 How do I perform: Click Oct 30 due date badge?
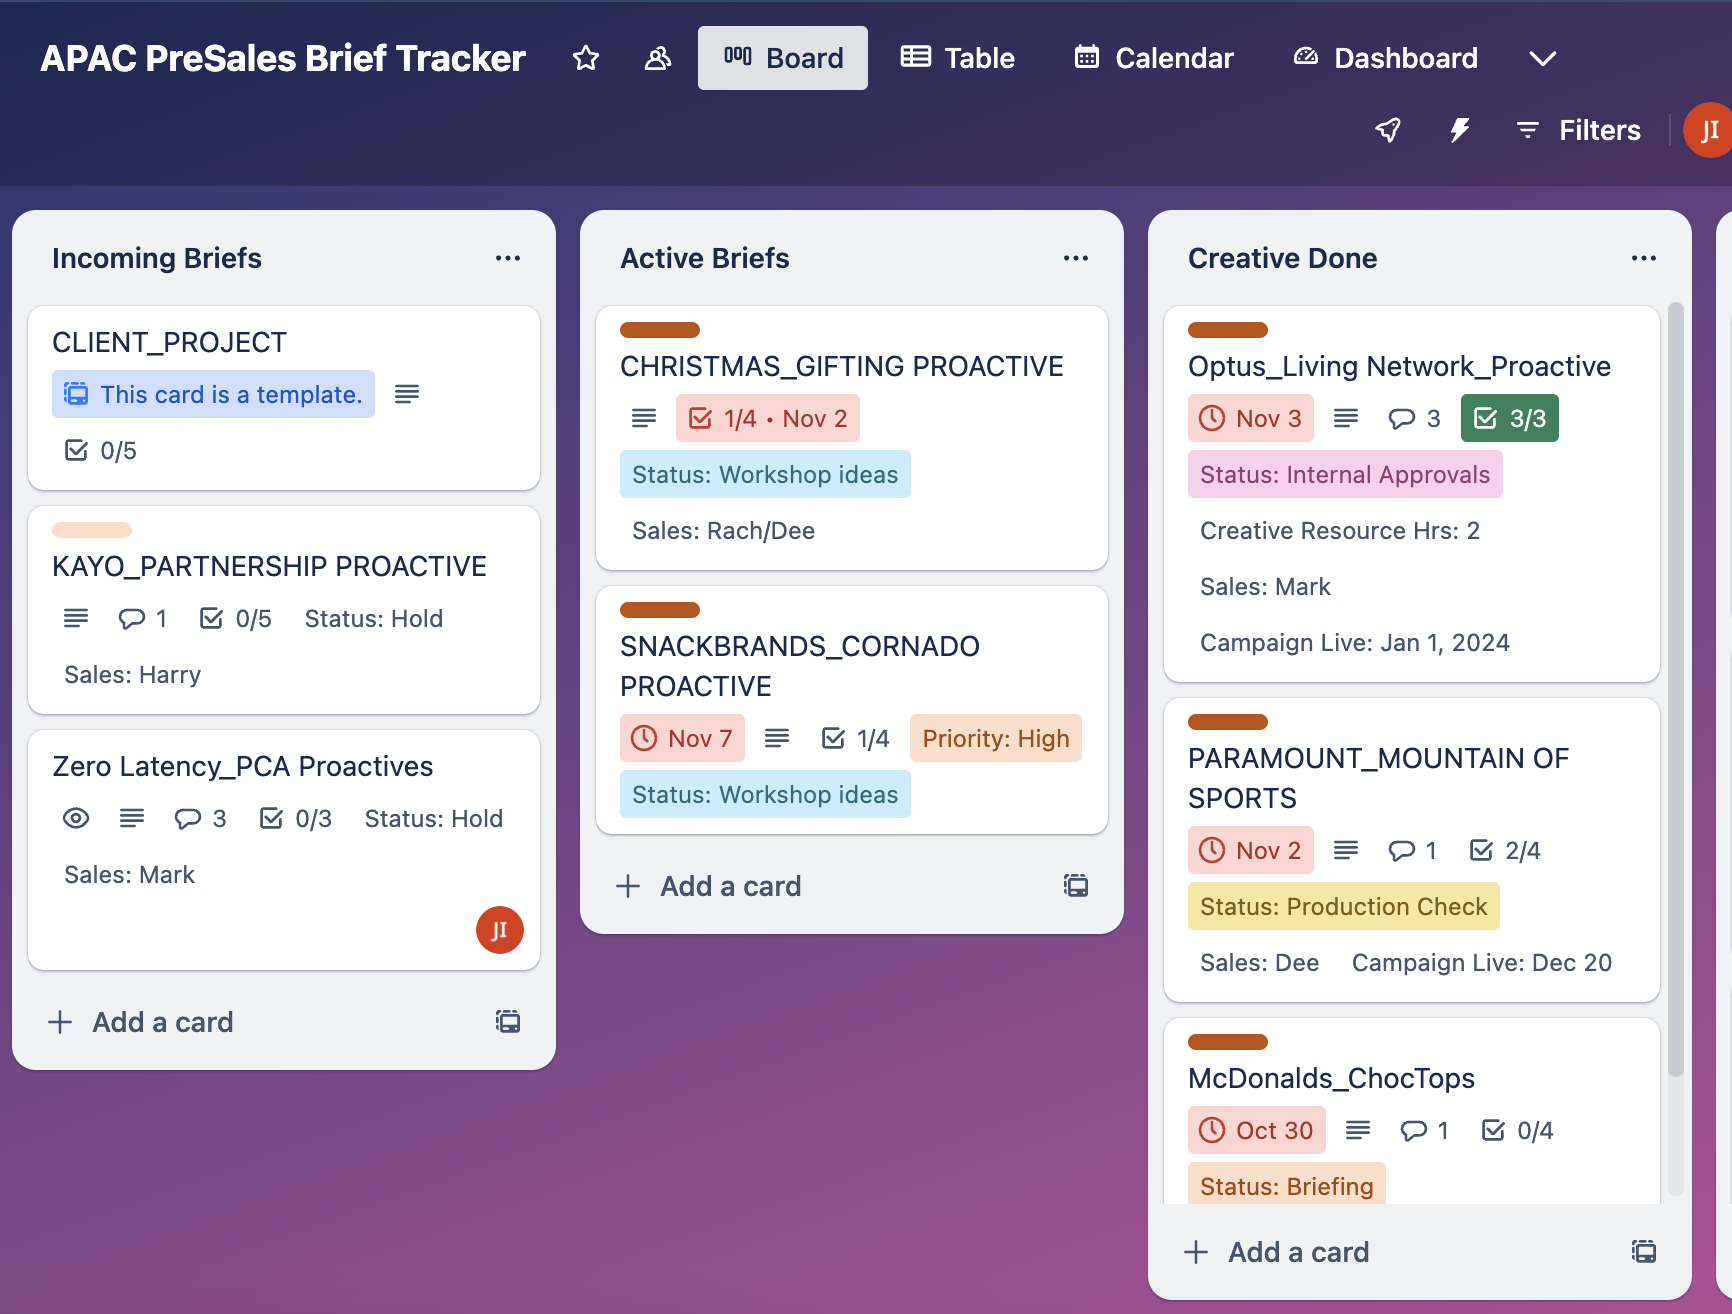pos(1256,1130)
